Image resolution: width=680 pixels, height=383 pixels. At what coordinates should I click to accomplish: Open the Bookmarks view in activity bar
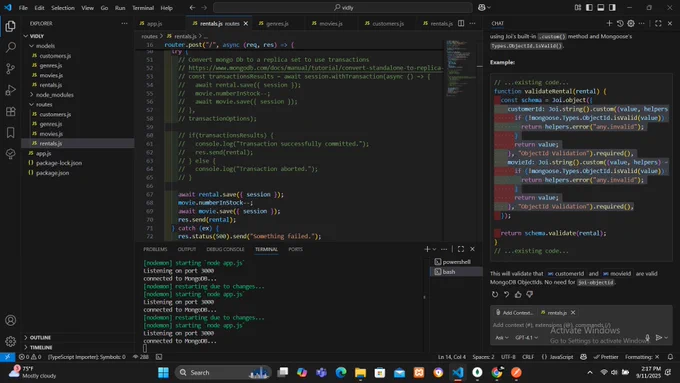click(x=10, y=133)
